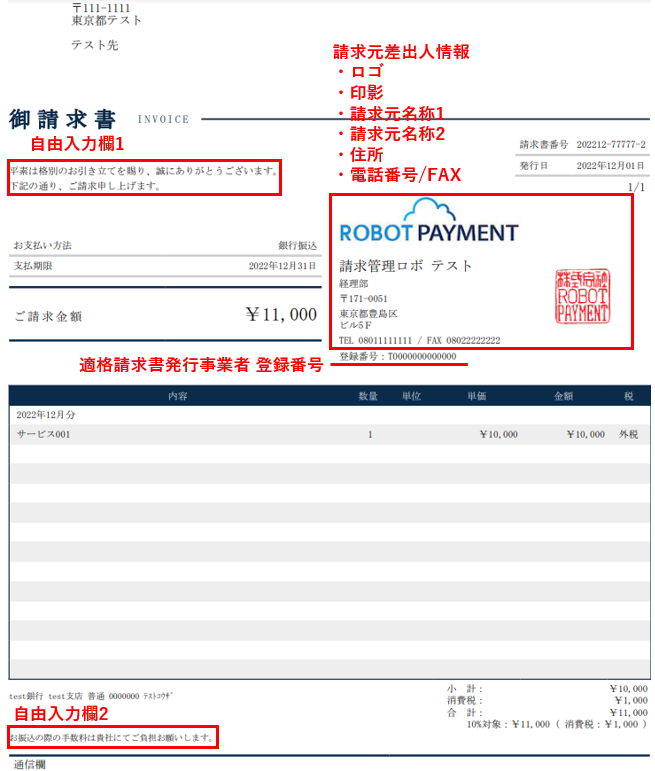
Task: Click the invoice number 202212-77777-2
Action: coord(610,145)
